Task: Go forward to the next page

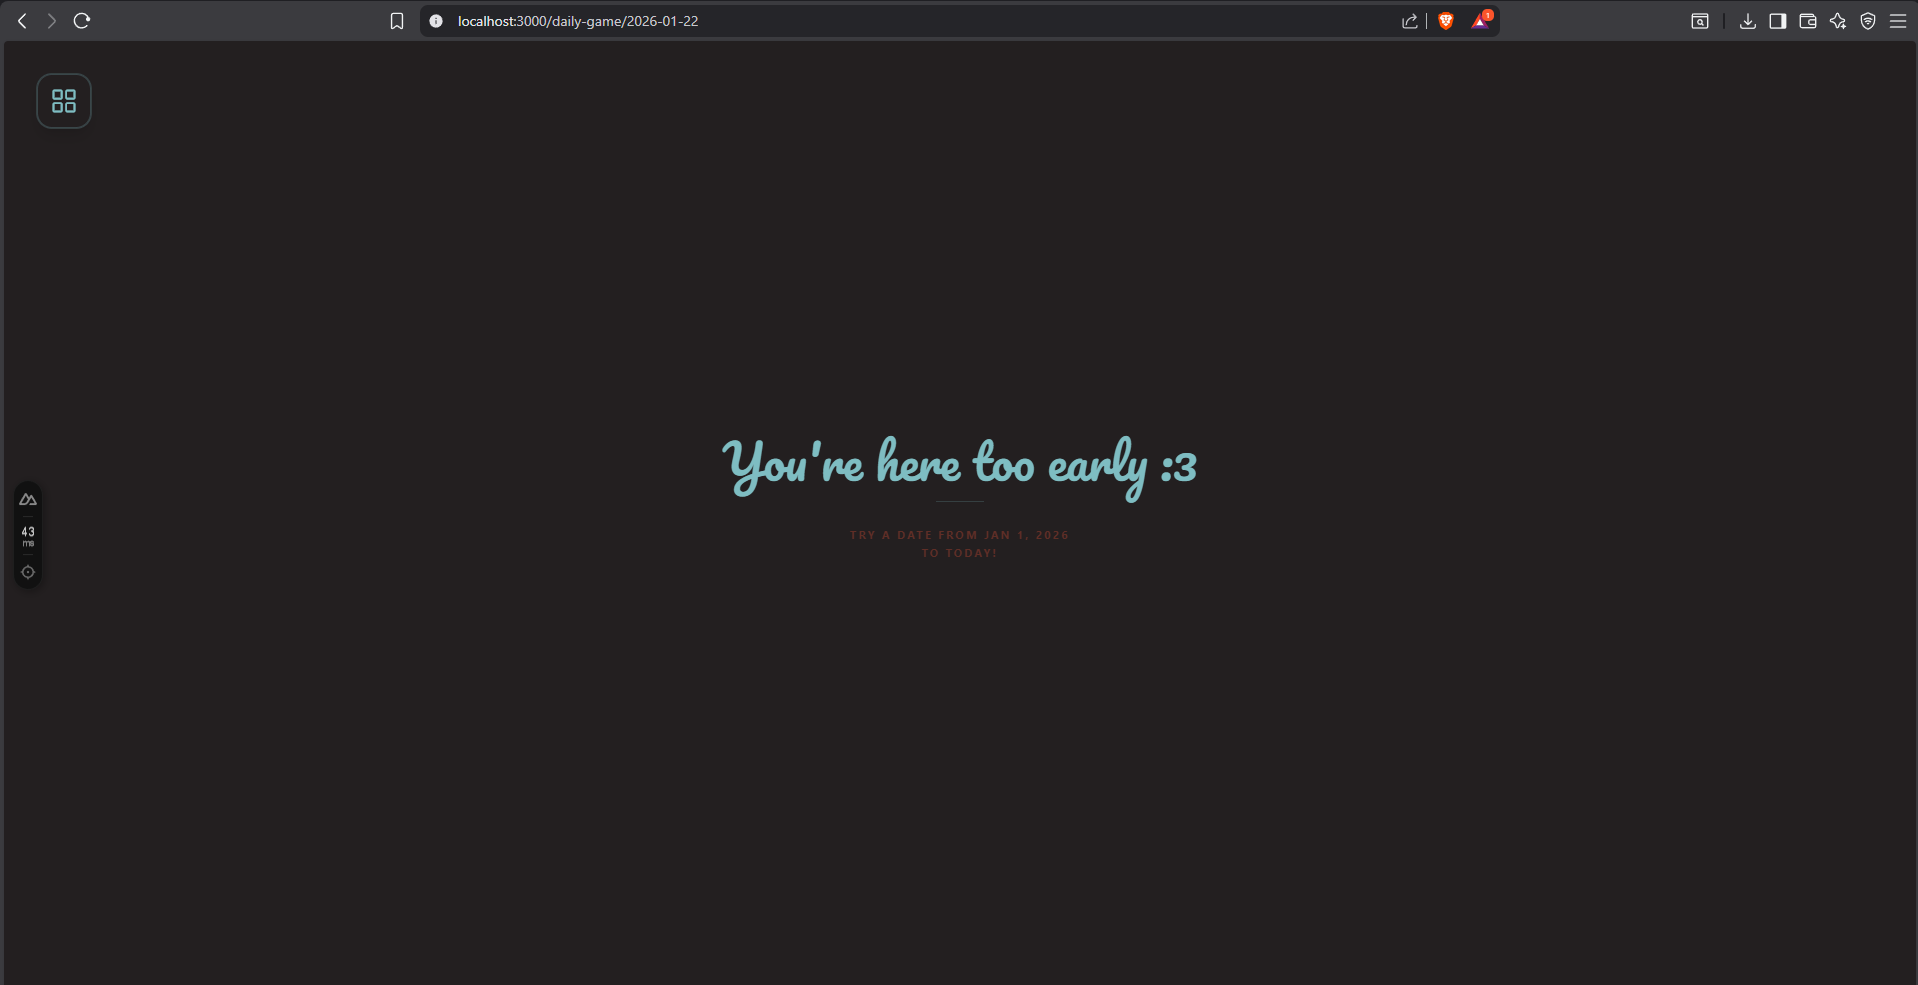Action: tap(51, 21)
